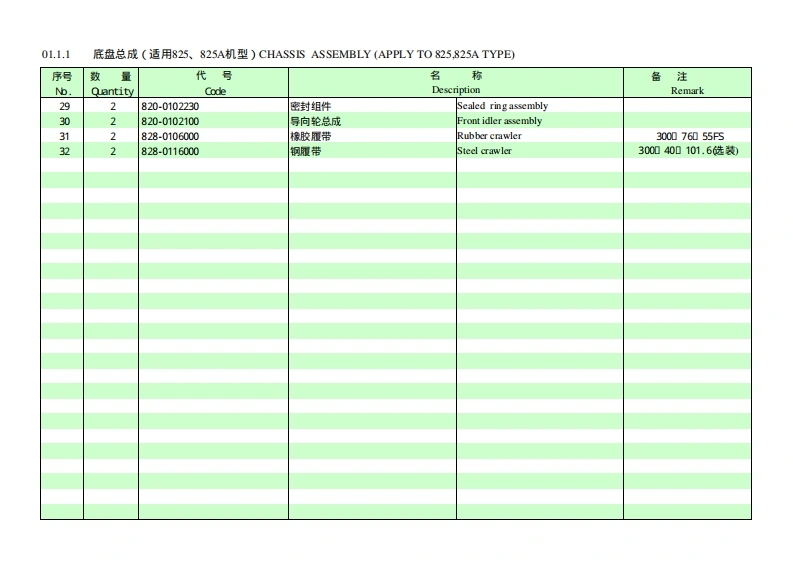Click the Chinese name 密封组件

310,106
